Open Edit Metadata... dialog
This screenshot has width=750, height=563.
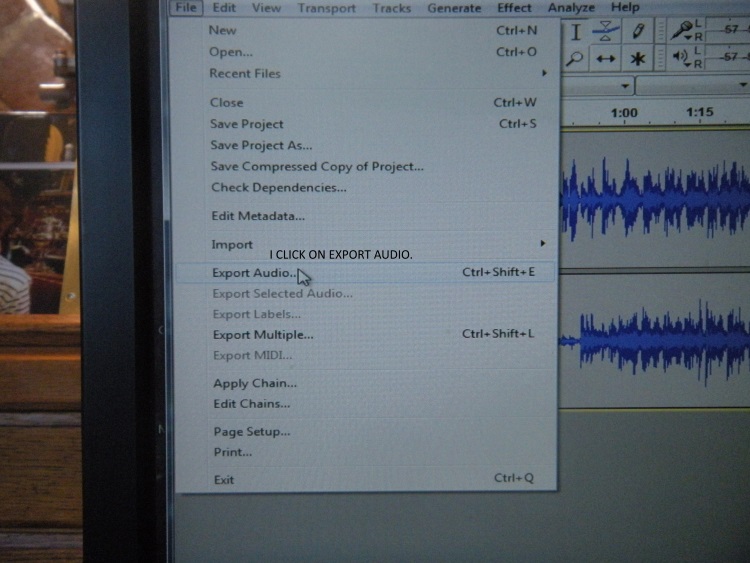point(366,216)
